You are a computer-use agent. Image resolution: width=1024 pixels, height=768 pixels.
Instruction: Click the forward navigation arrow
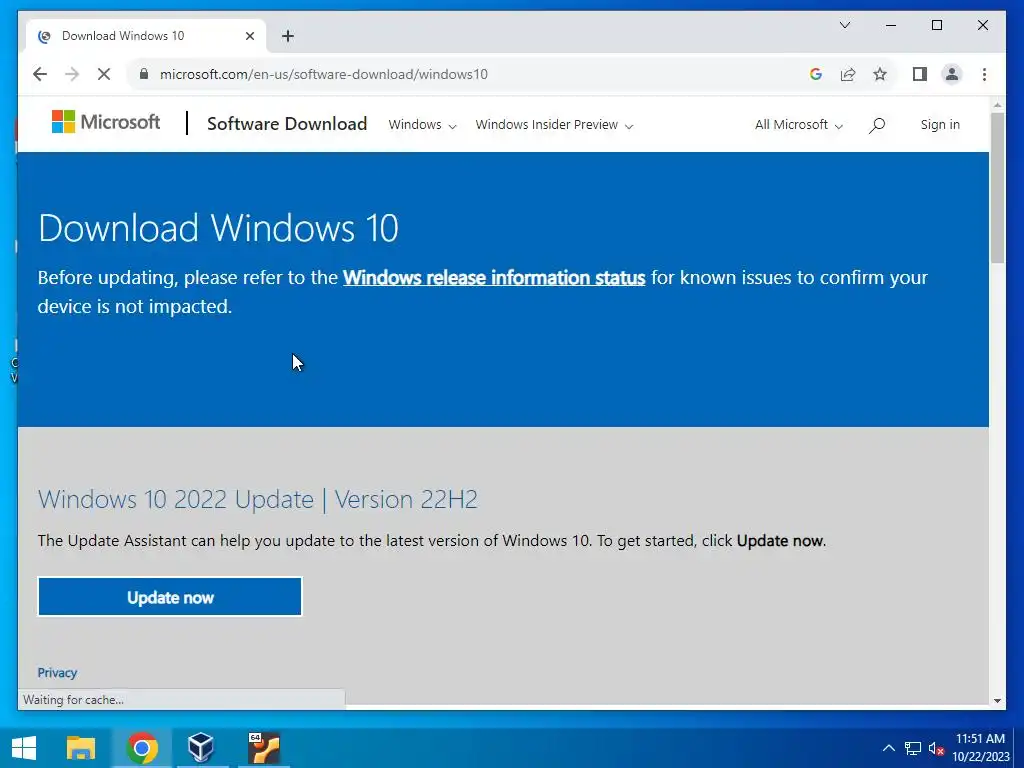pyautogui.click(x=72, y=74)
